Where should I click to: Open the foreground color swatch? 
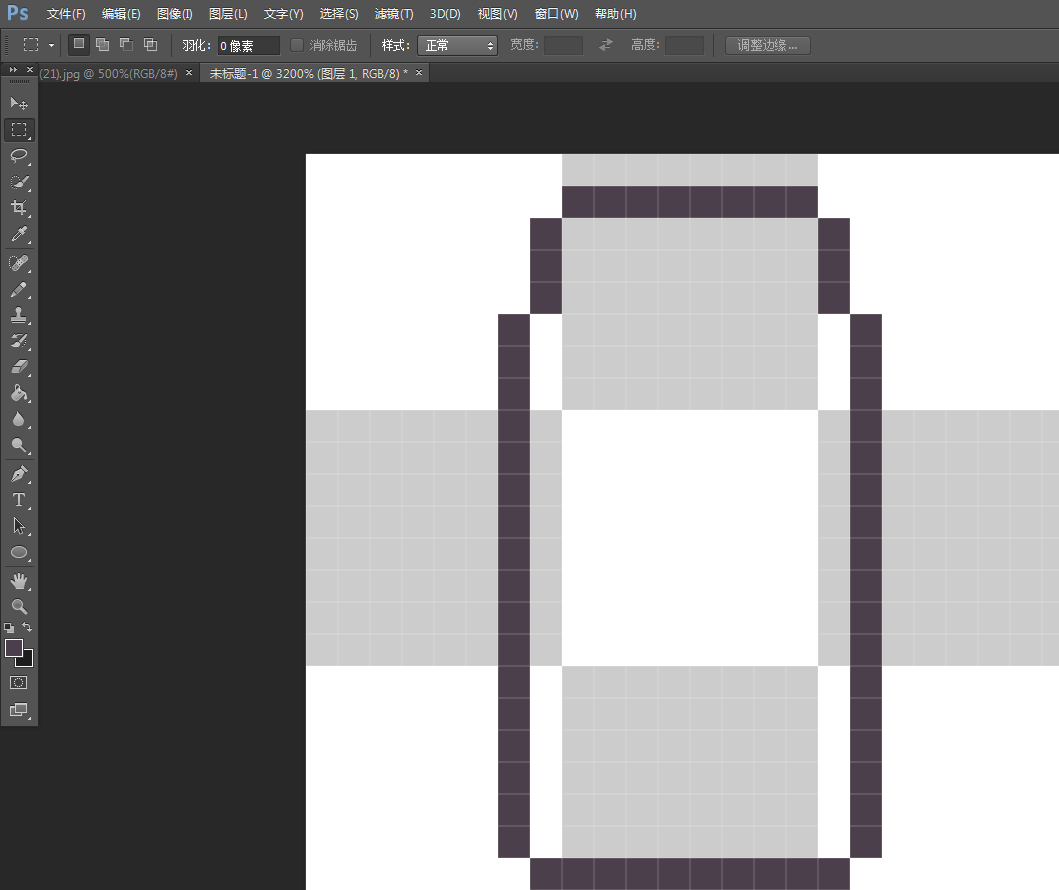point(14,648)
